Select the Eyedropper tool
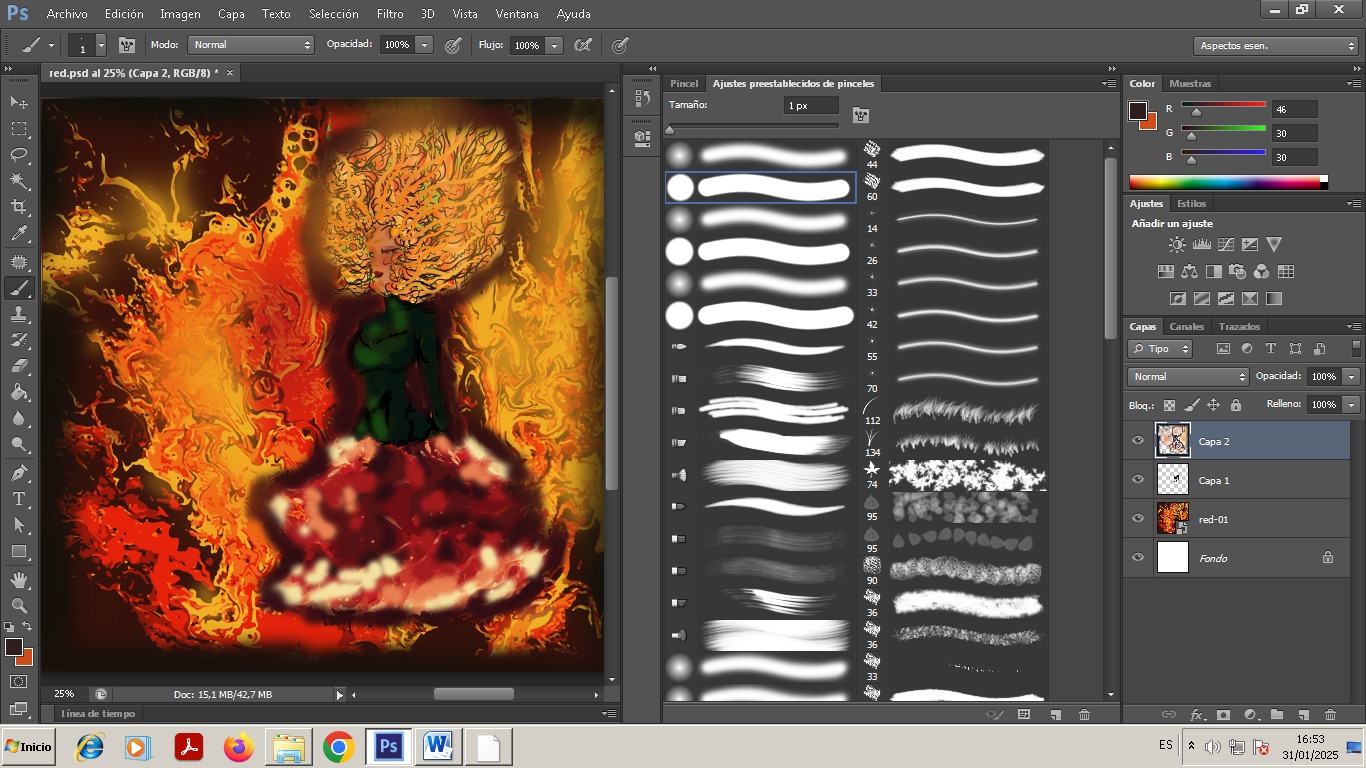1366x768 pixels. tap(19, 234)
